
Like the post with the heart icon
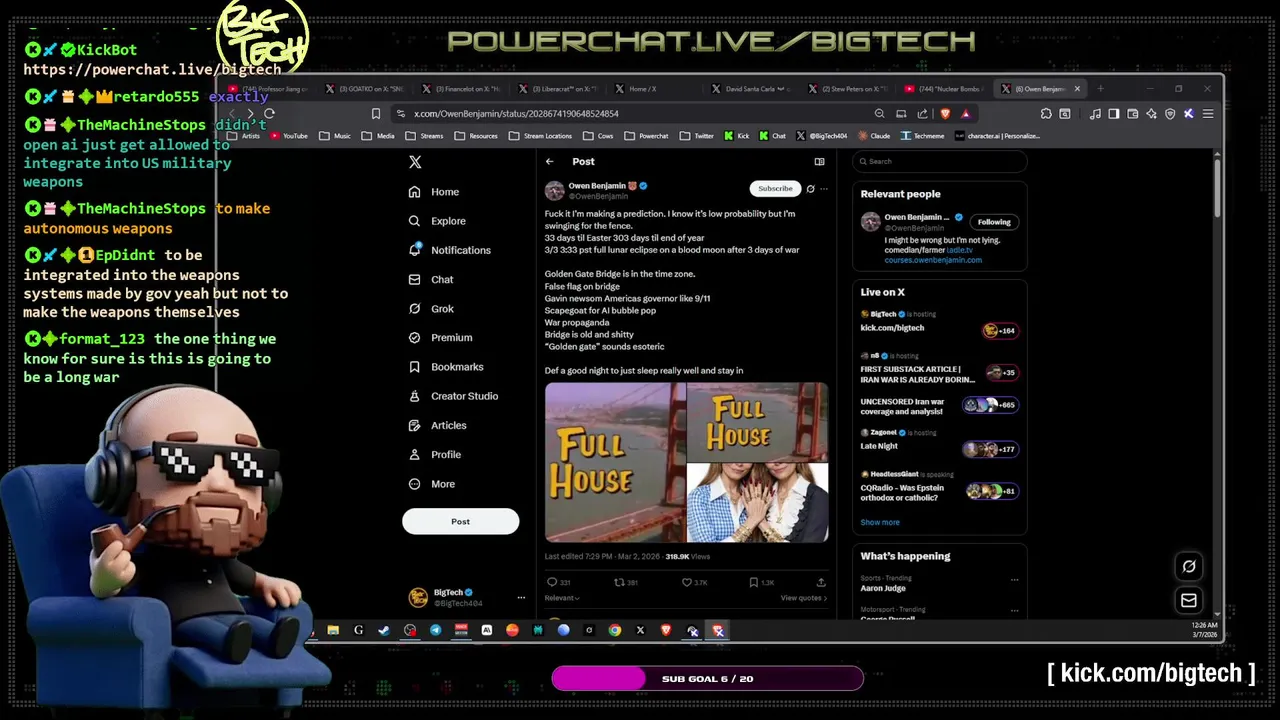(687, 582)
